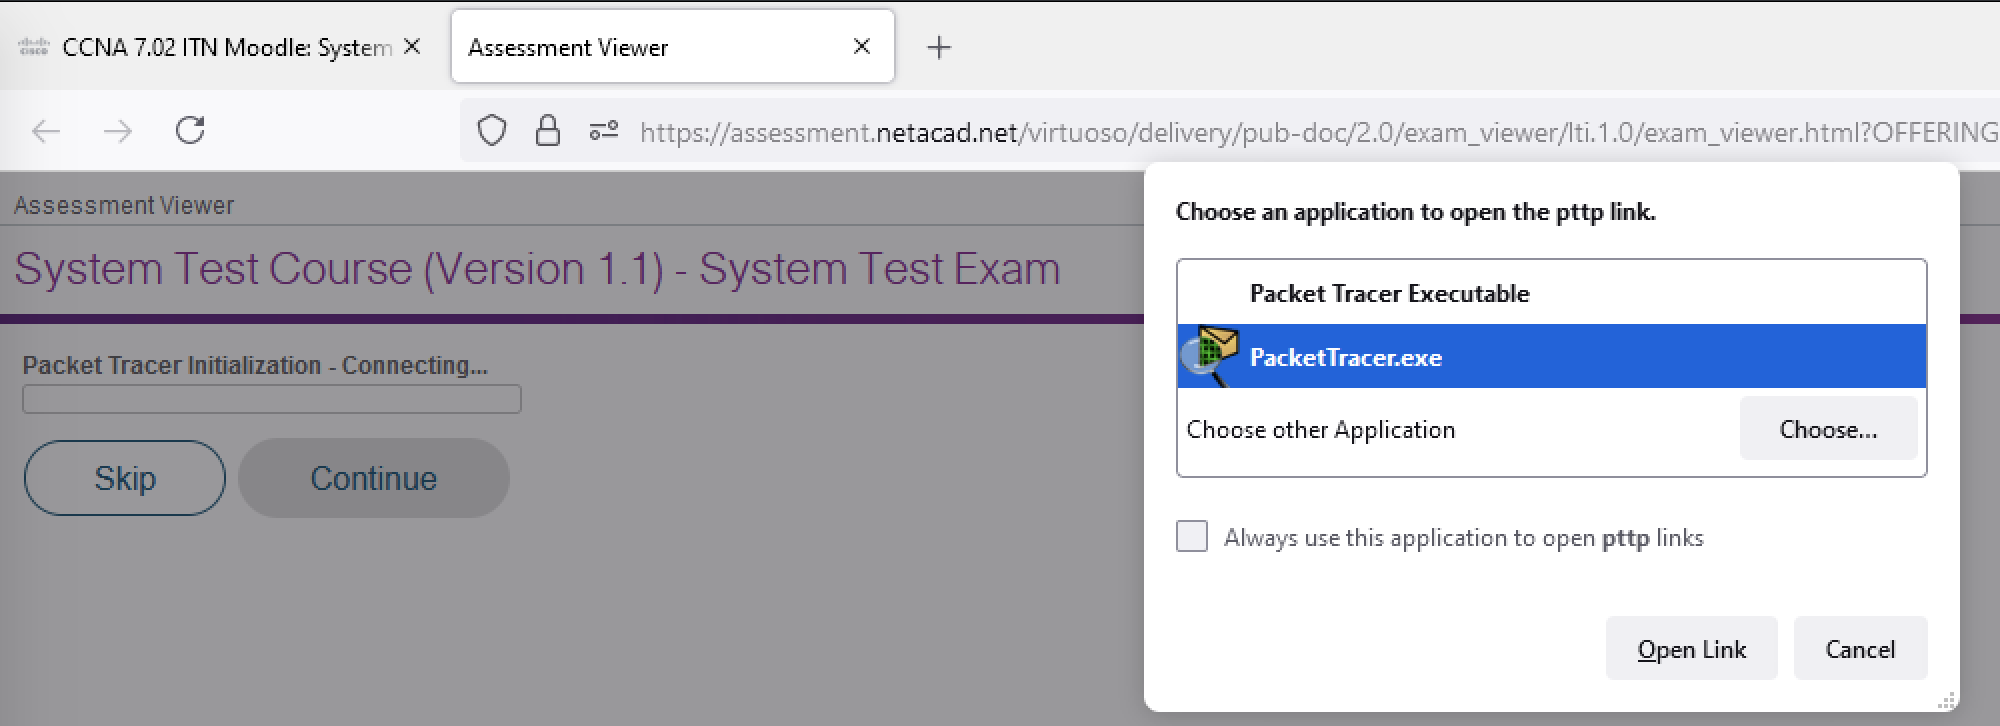Open the site permissions icon in address bar

click(603, 131)
